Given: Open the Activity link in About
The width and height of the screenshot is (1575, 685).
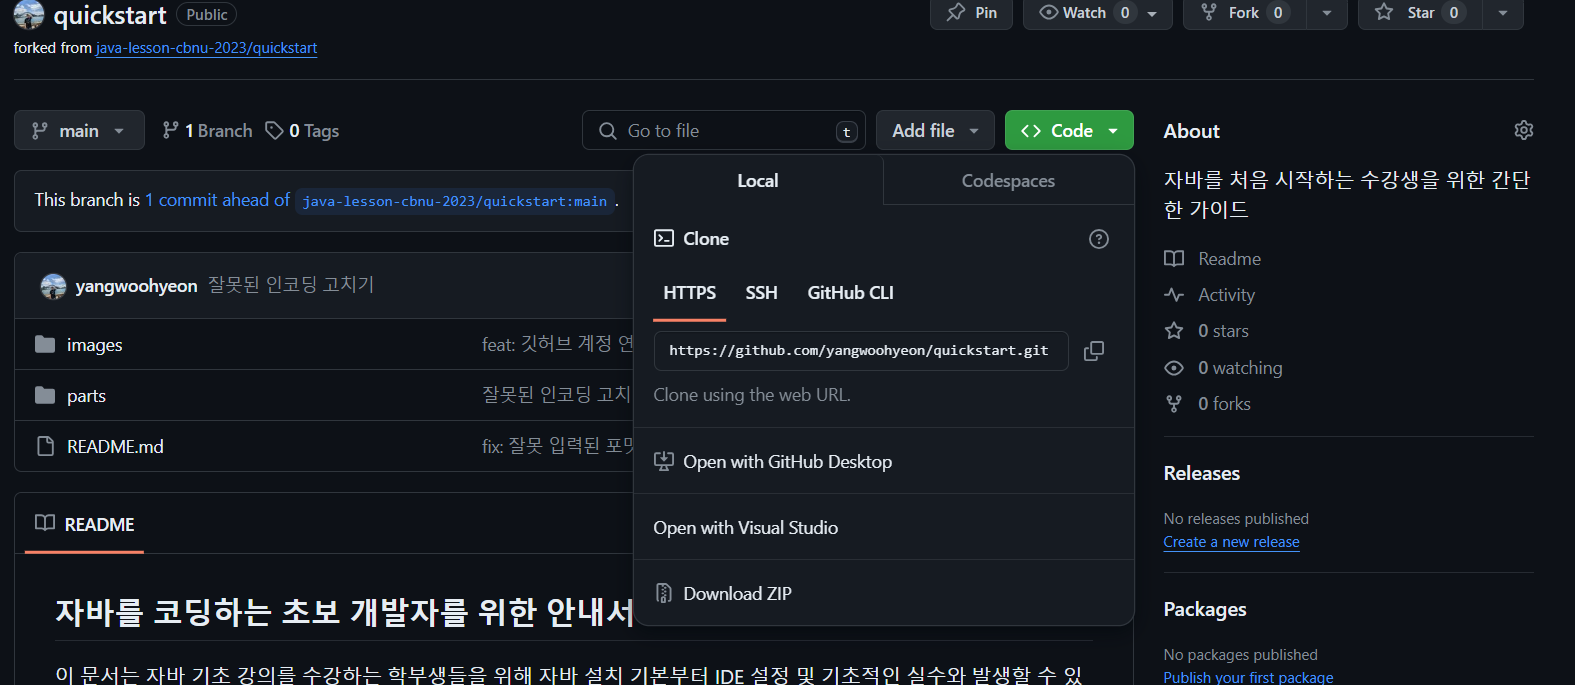Looking at the screenshot, I should [x=1226, y=295].
